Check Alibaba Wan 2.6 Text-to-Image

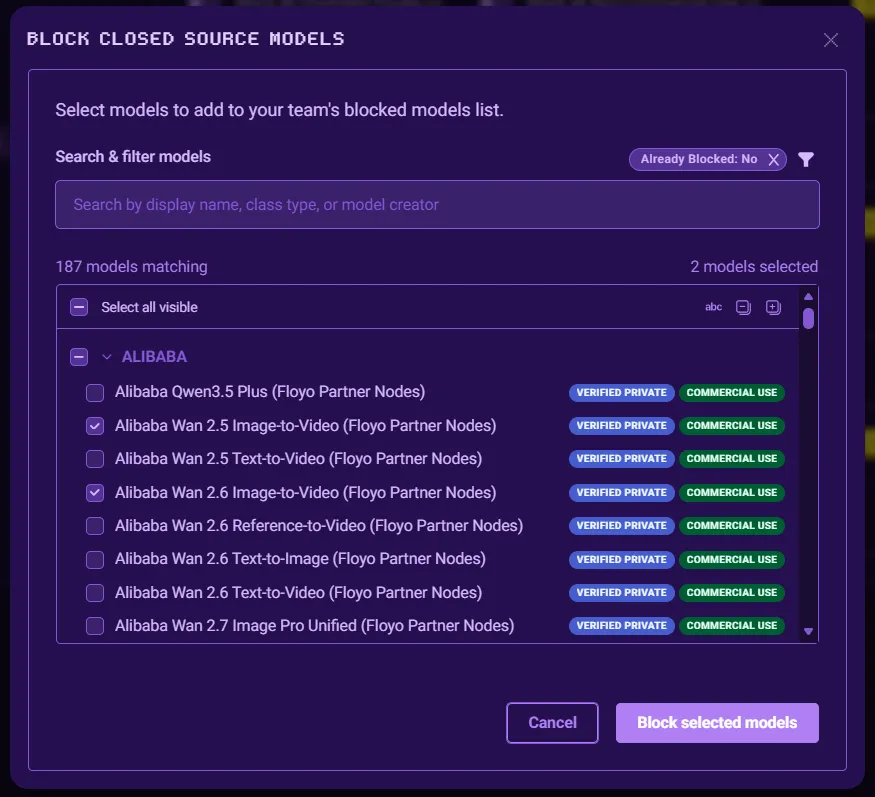click(x=95, y=559)
